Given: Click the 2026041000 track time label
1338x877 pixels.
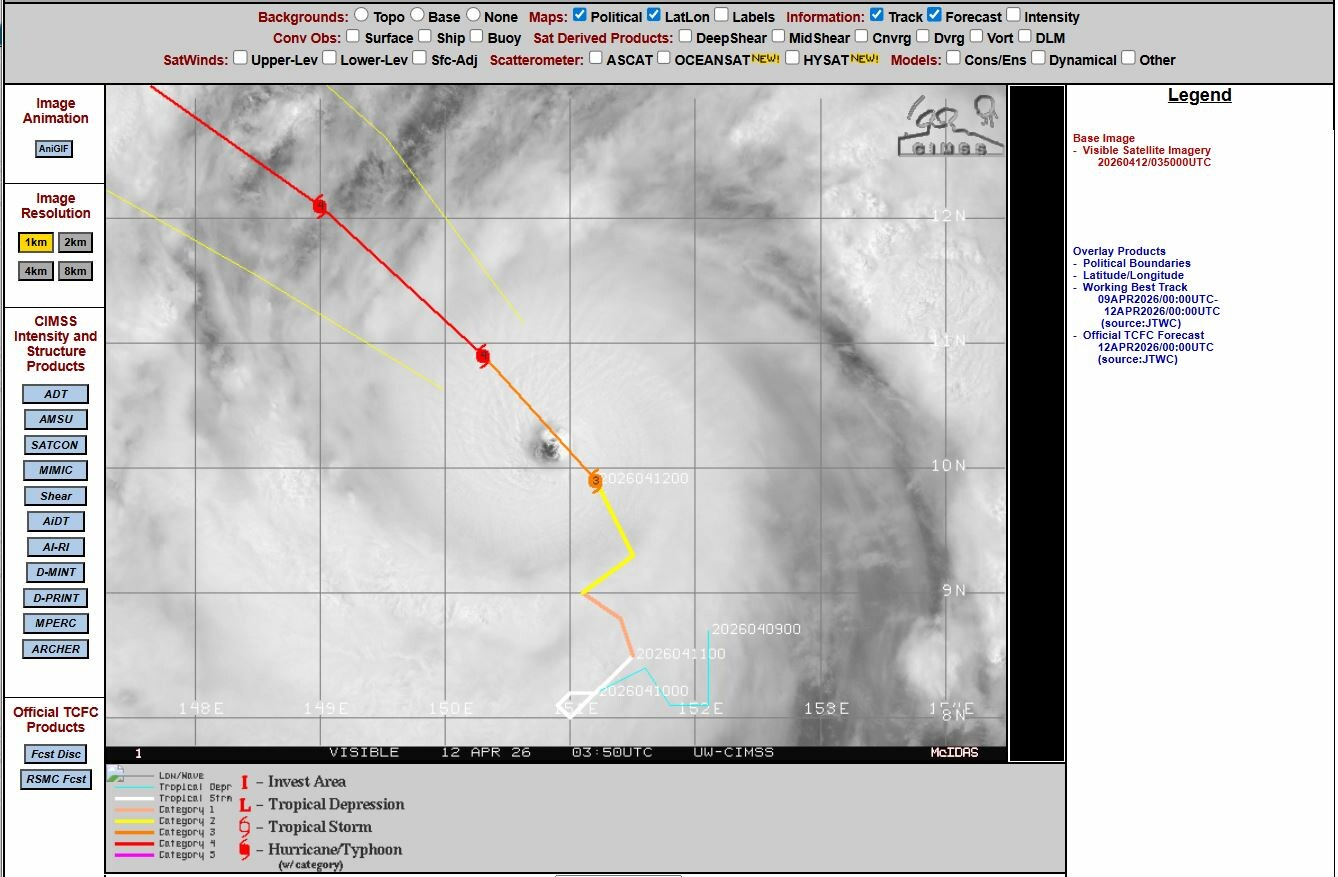Looking at the screenshot, I should point(643,691).
